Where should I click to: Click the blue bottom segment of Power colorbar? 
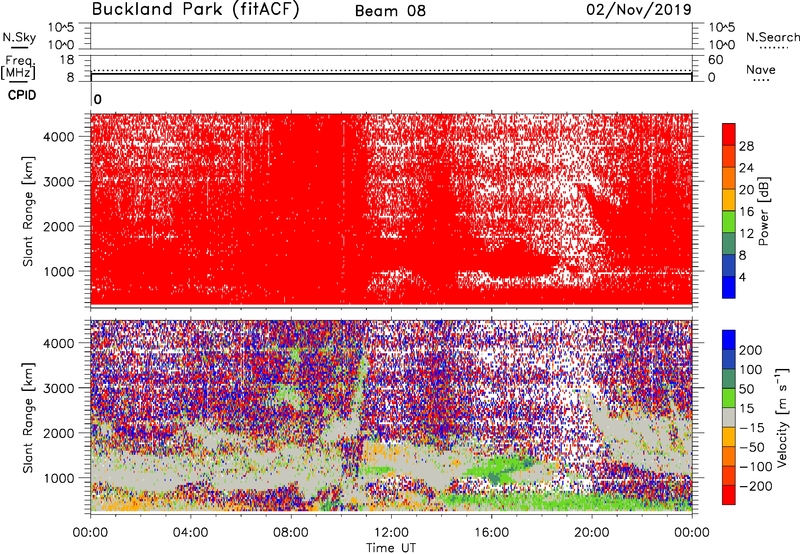(x=729, y=287)
